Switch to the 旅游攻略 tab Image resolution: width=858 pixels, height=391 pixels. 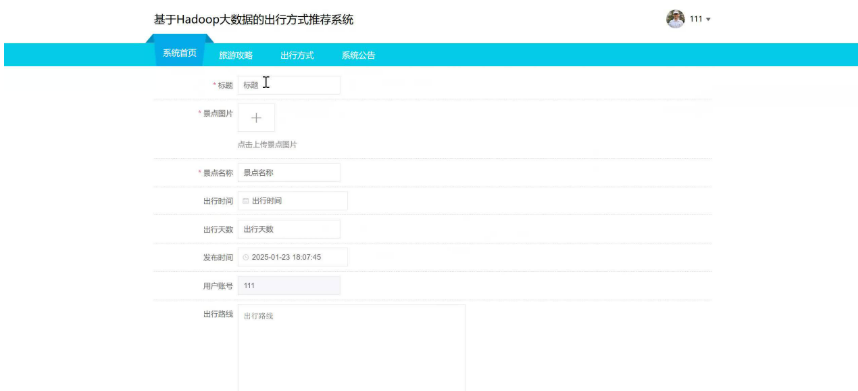pos(236,55)
